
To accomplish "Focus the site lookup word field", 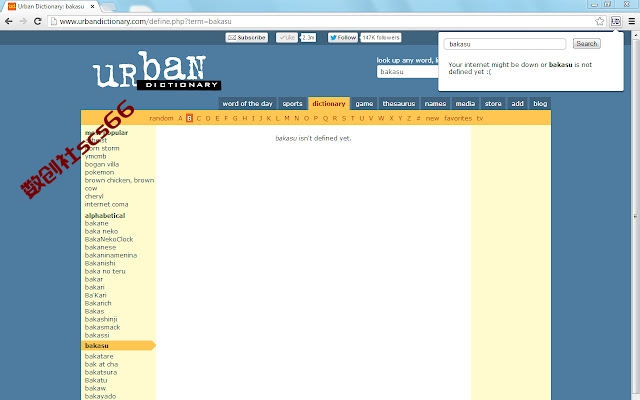I will (407, 72).
